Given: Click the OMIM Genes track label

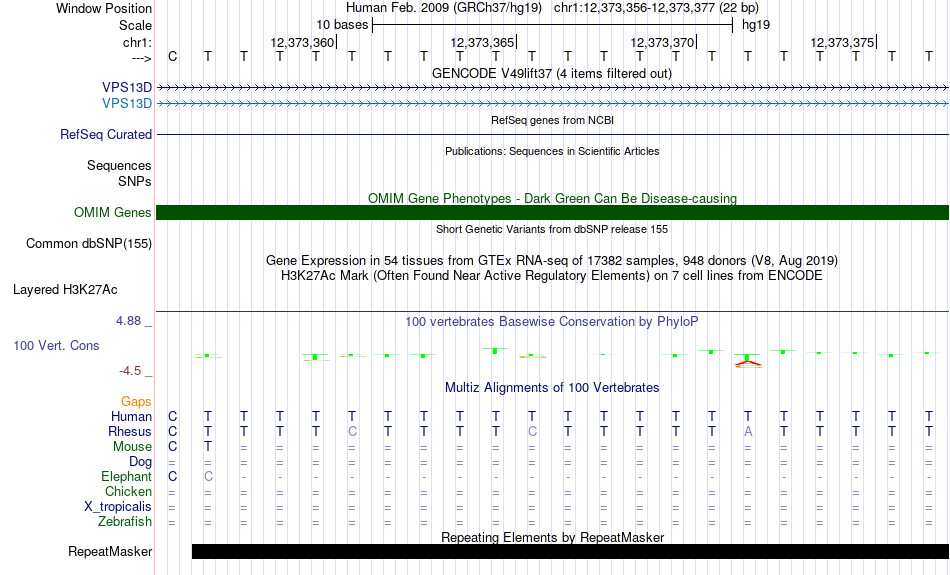Looking at the screenshot, I should [x=112, y=213].
